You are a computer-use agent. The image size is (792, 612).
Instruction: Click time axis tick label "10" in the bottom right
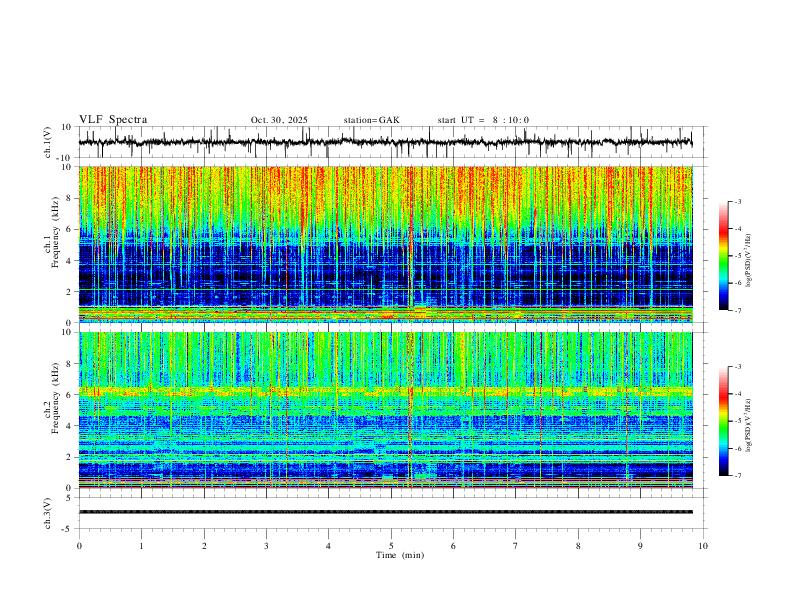tap(703, 546)
